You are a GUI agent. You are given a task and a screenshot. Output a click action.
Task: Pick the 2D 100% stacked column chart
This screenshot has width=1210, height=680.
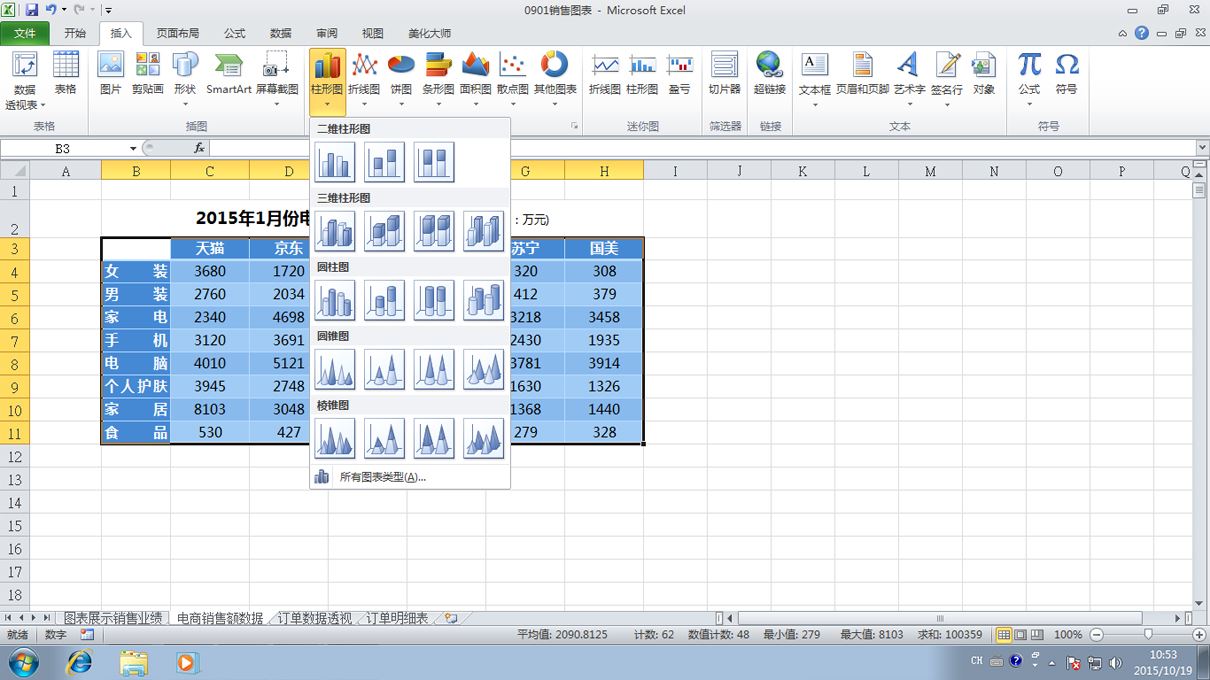(434, 162)
